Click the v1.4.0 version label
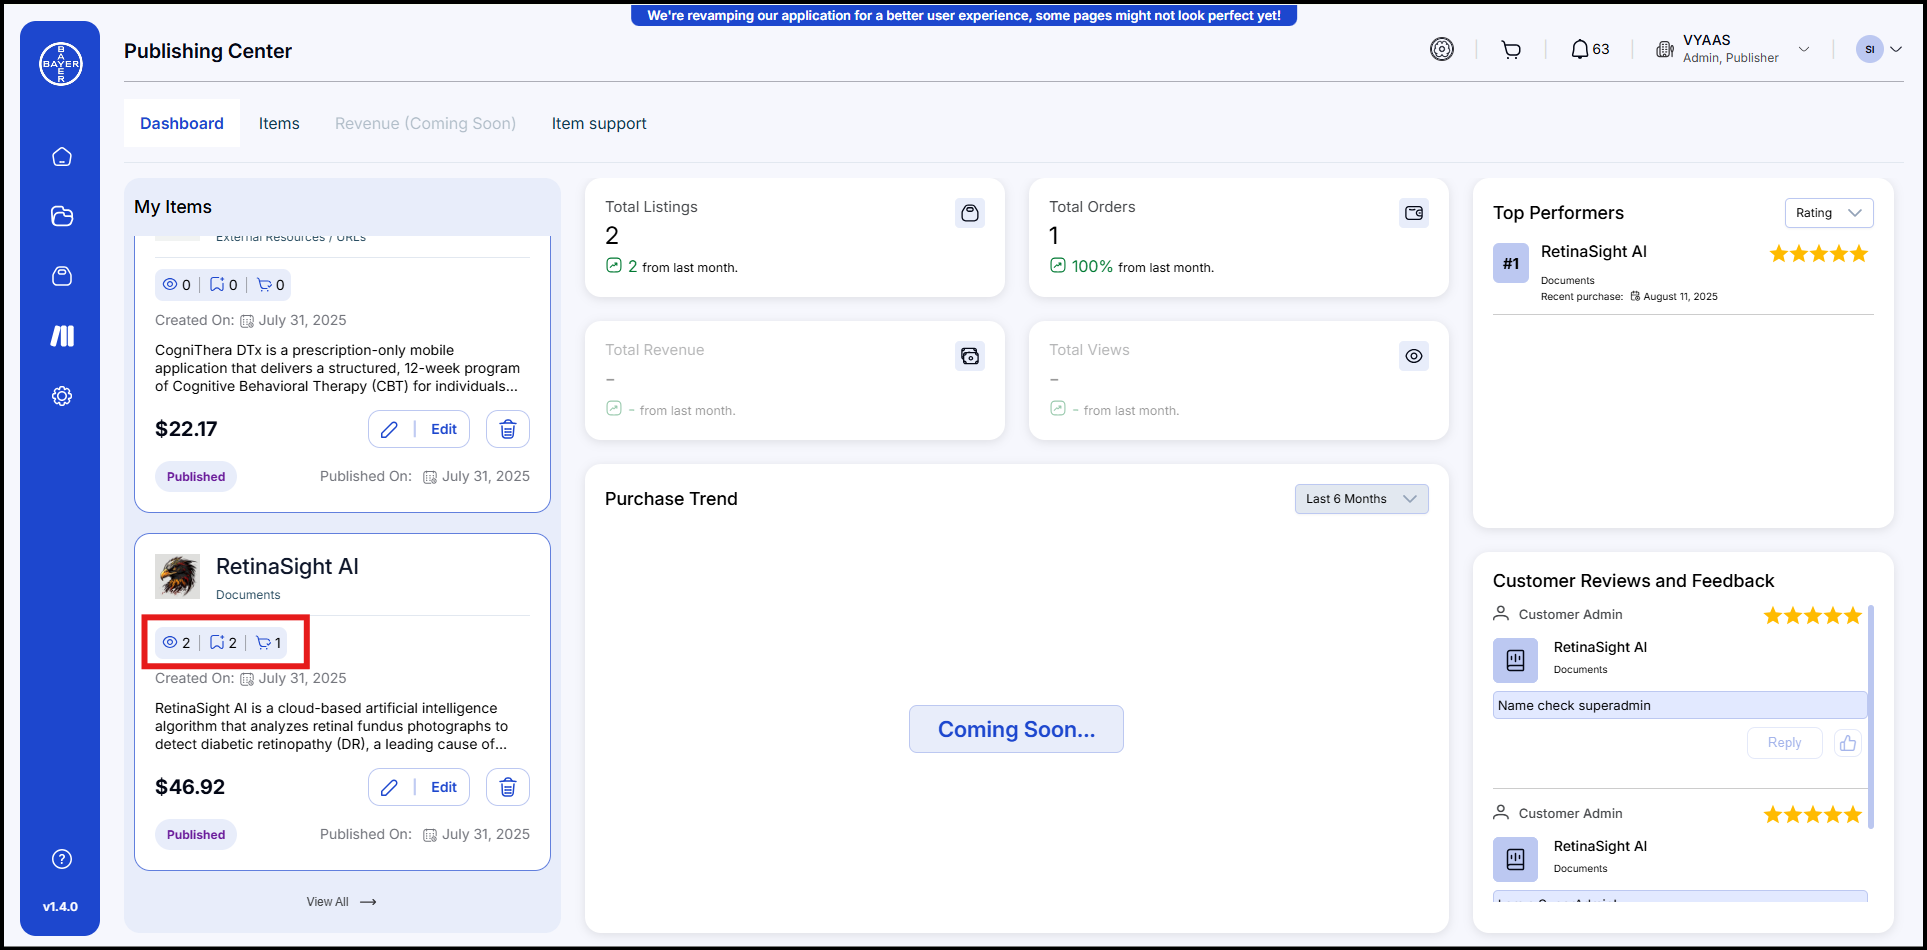1927x950 pixels. tap(60, 907)
